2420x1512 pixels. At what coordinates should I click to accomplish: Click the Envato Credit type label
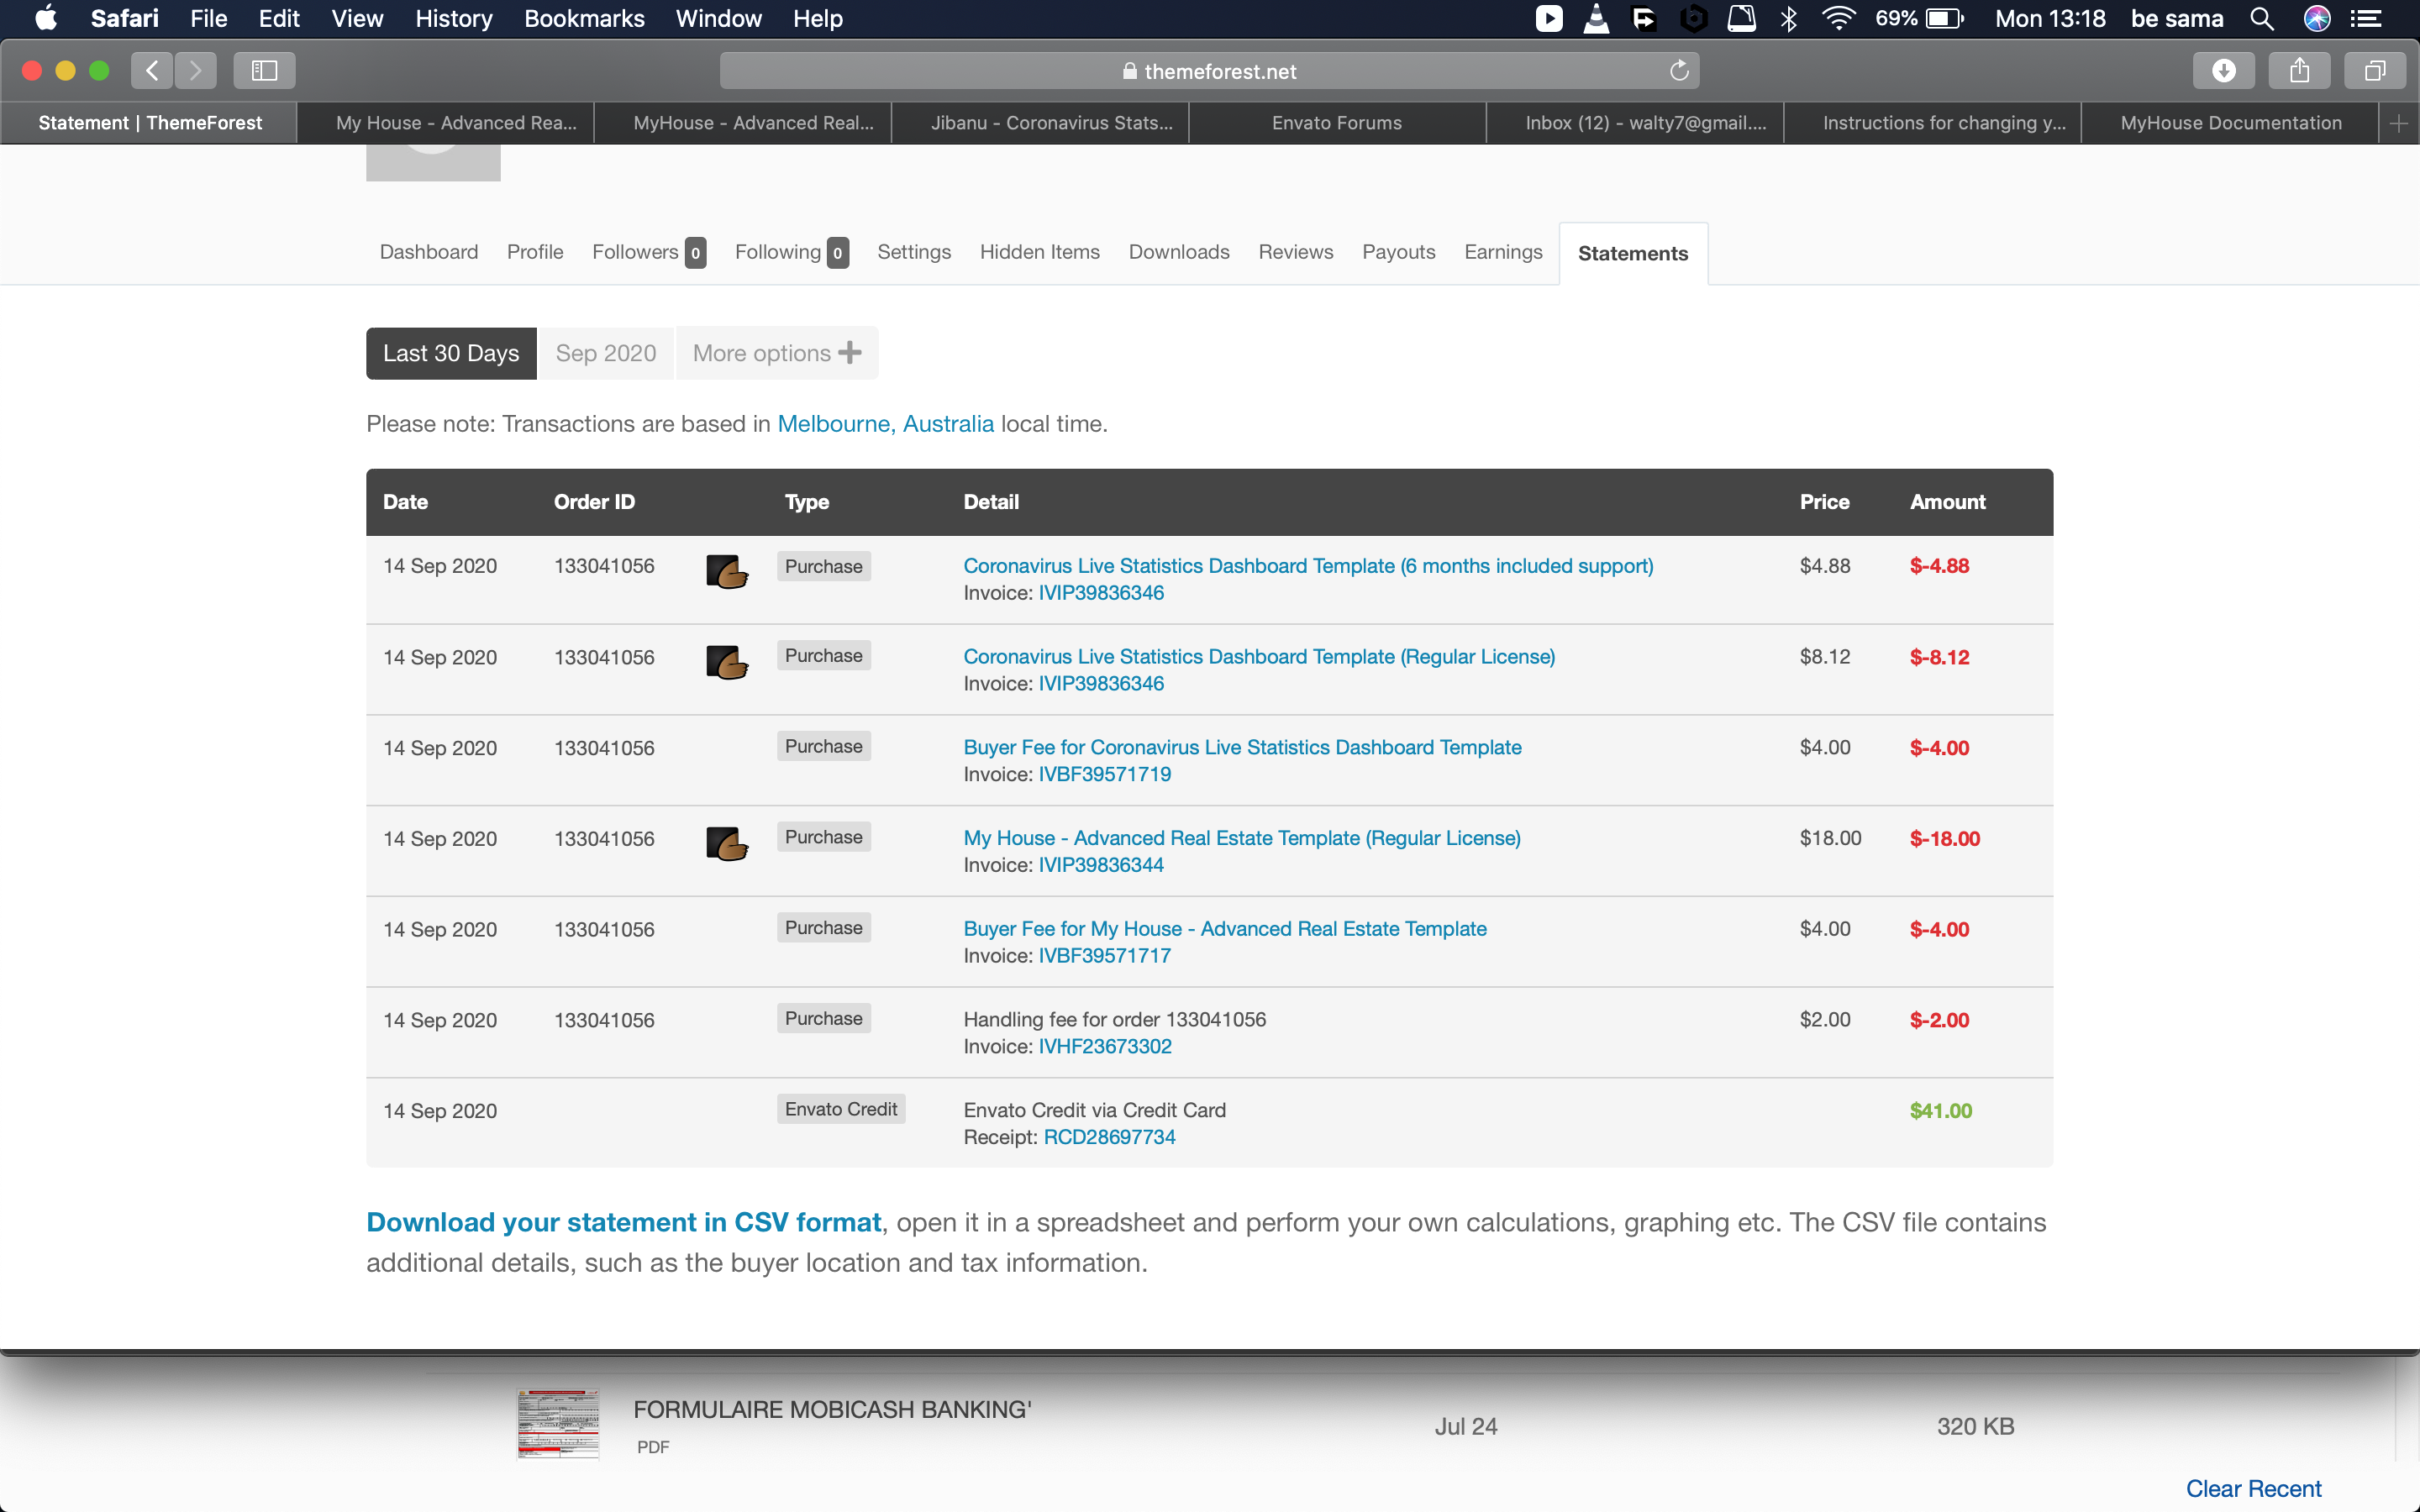[x=841, y=1109]
